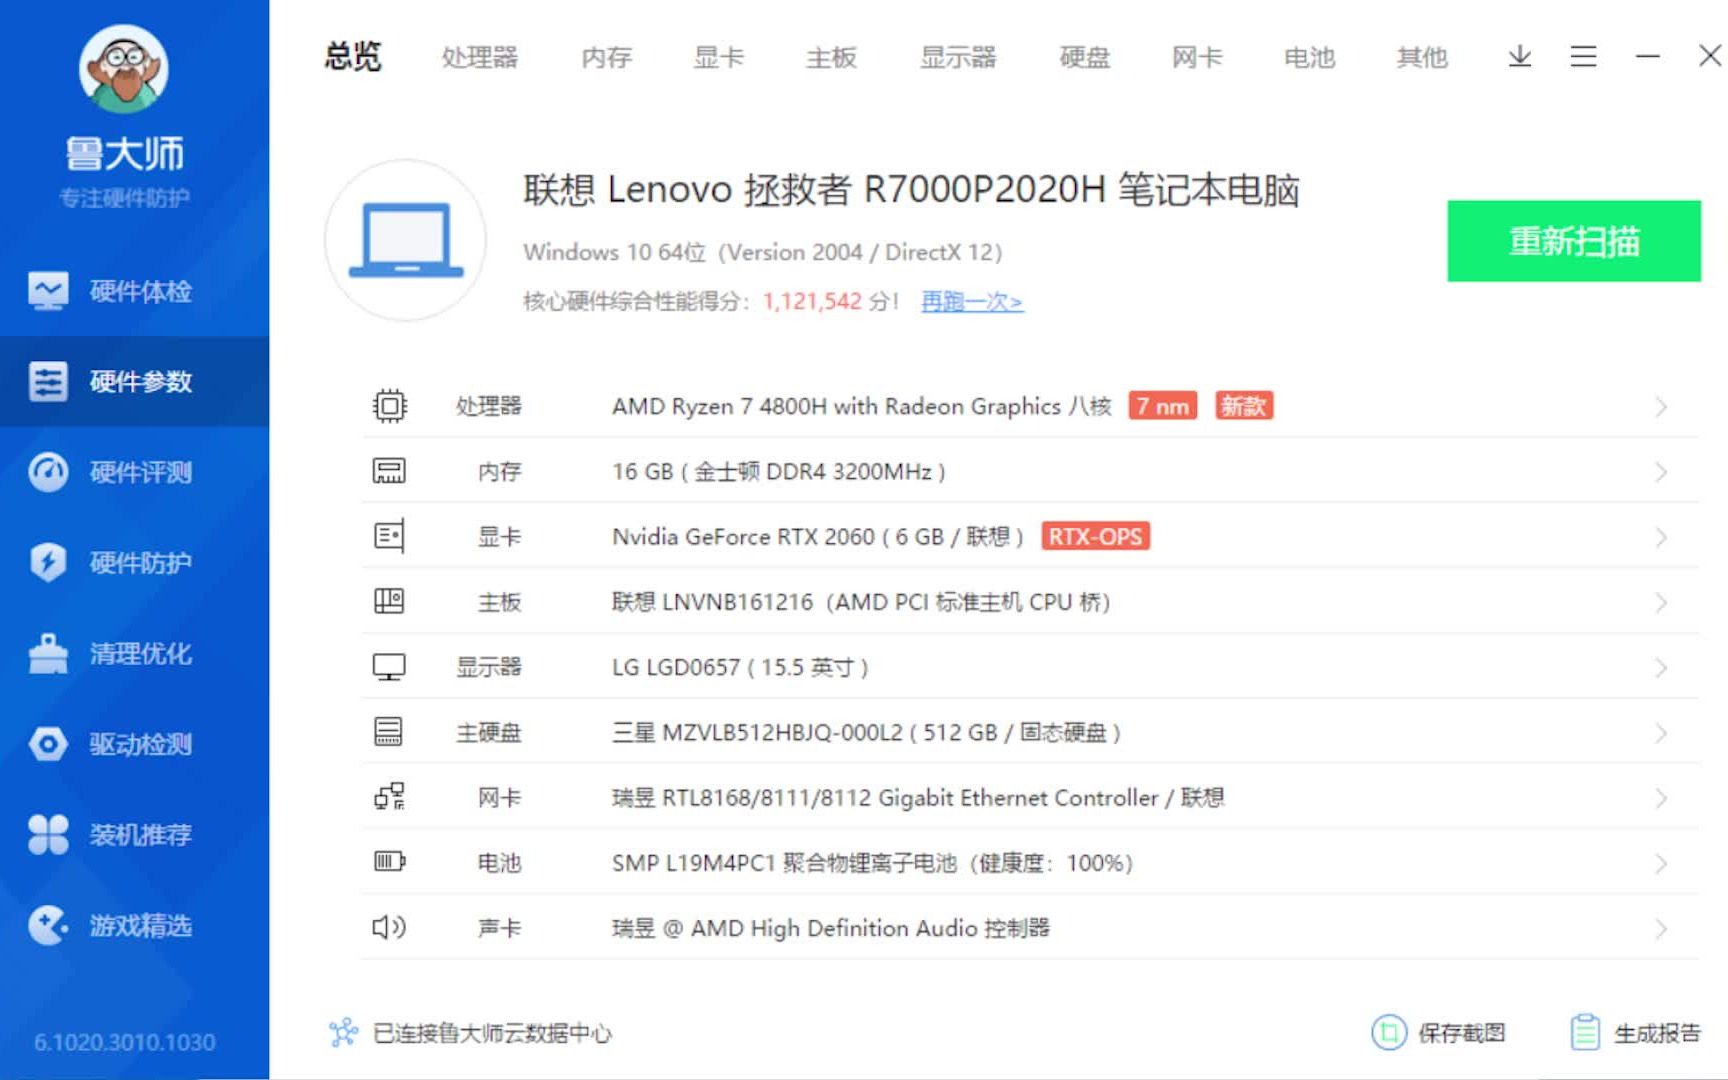The image size is (1728, 1080).
Task: Switch to the 硬盘 tab
Action: point(1085,57)
